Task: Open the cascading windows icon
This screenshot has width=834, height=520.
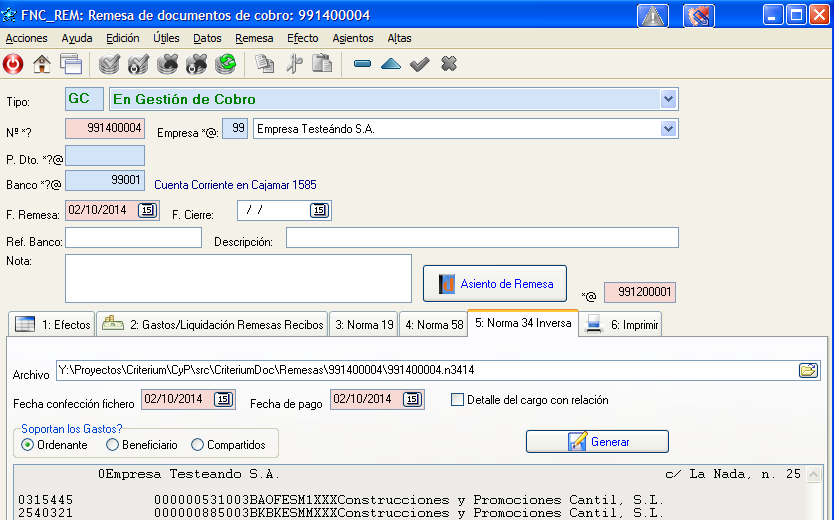Action: [71, 64]
